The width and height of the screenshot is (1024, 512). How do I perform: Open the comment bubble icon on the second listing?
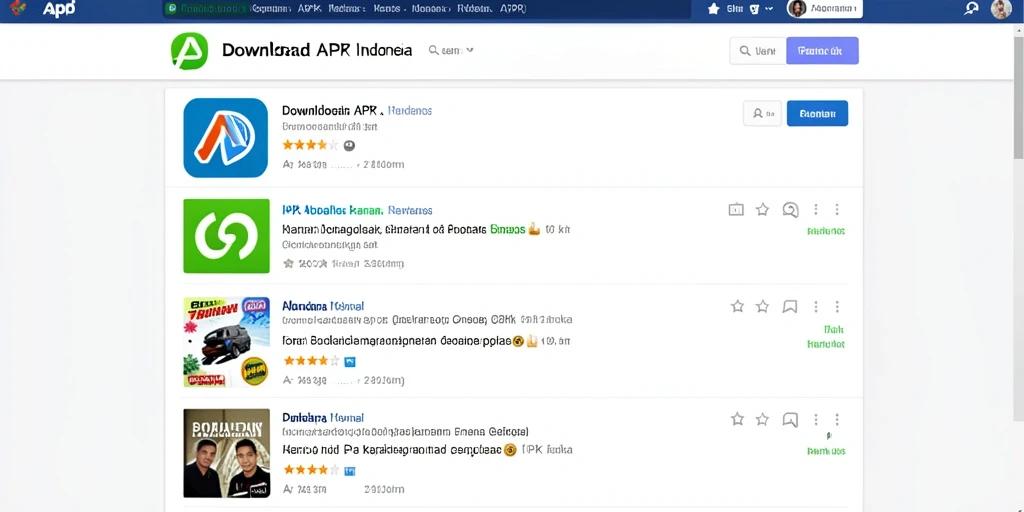(790, 210)
